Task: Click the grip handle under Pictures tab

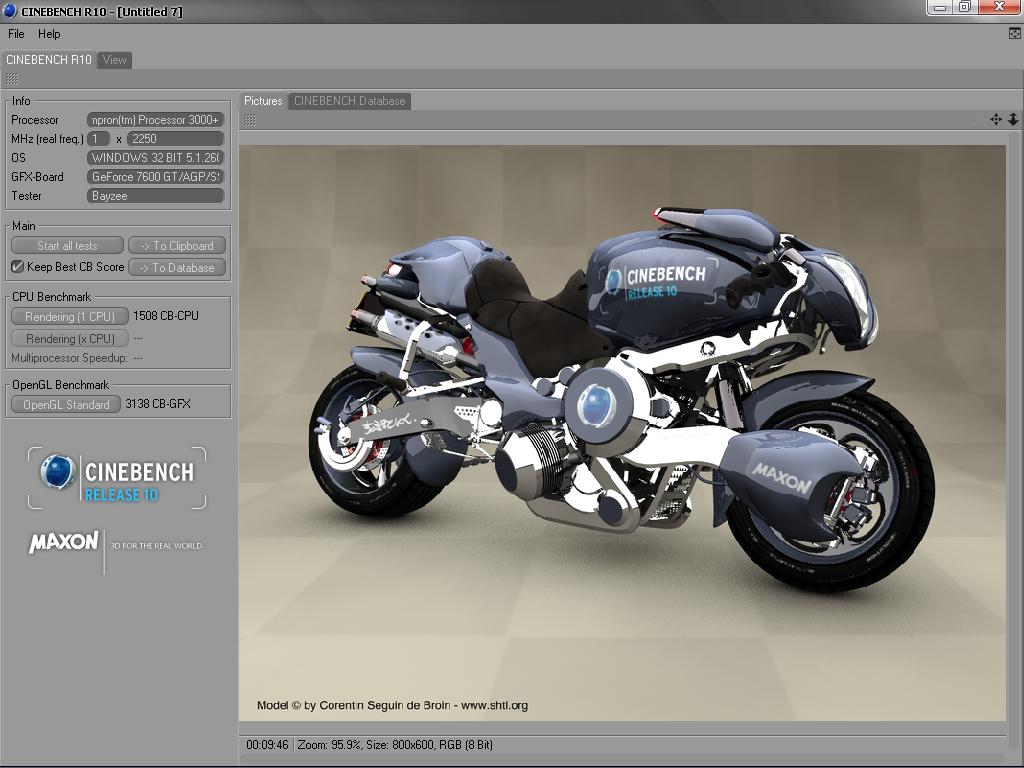Action: pos(249,120)
